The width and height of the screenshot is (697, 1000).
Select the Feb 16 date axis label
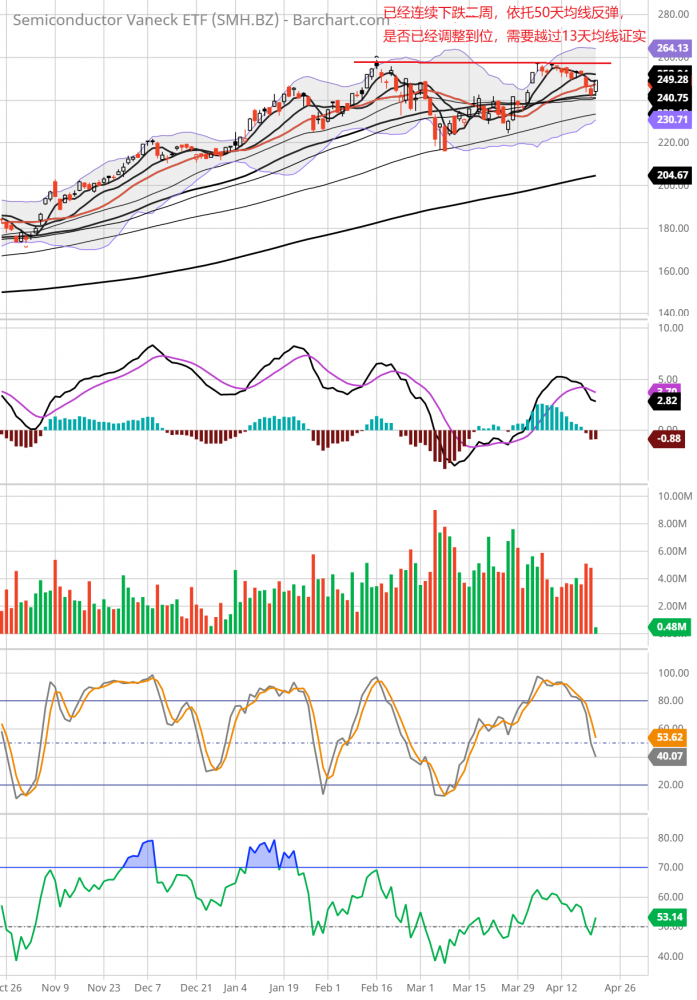coord(376,986)
